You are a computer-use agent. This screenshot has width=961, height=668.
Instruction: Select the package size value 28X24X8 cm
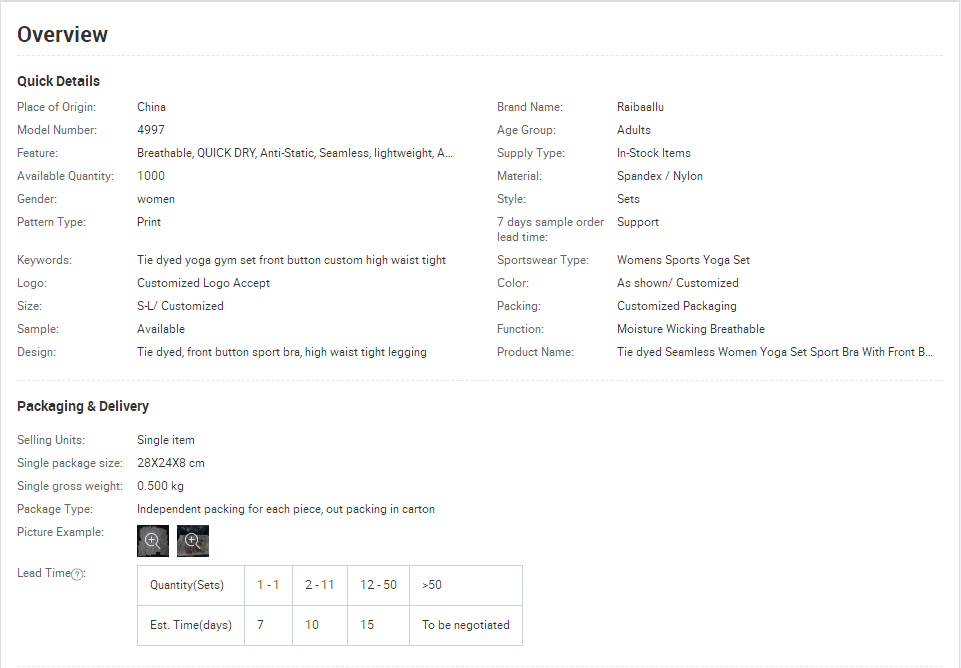[x=171, y=463]
